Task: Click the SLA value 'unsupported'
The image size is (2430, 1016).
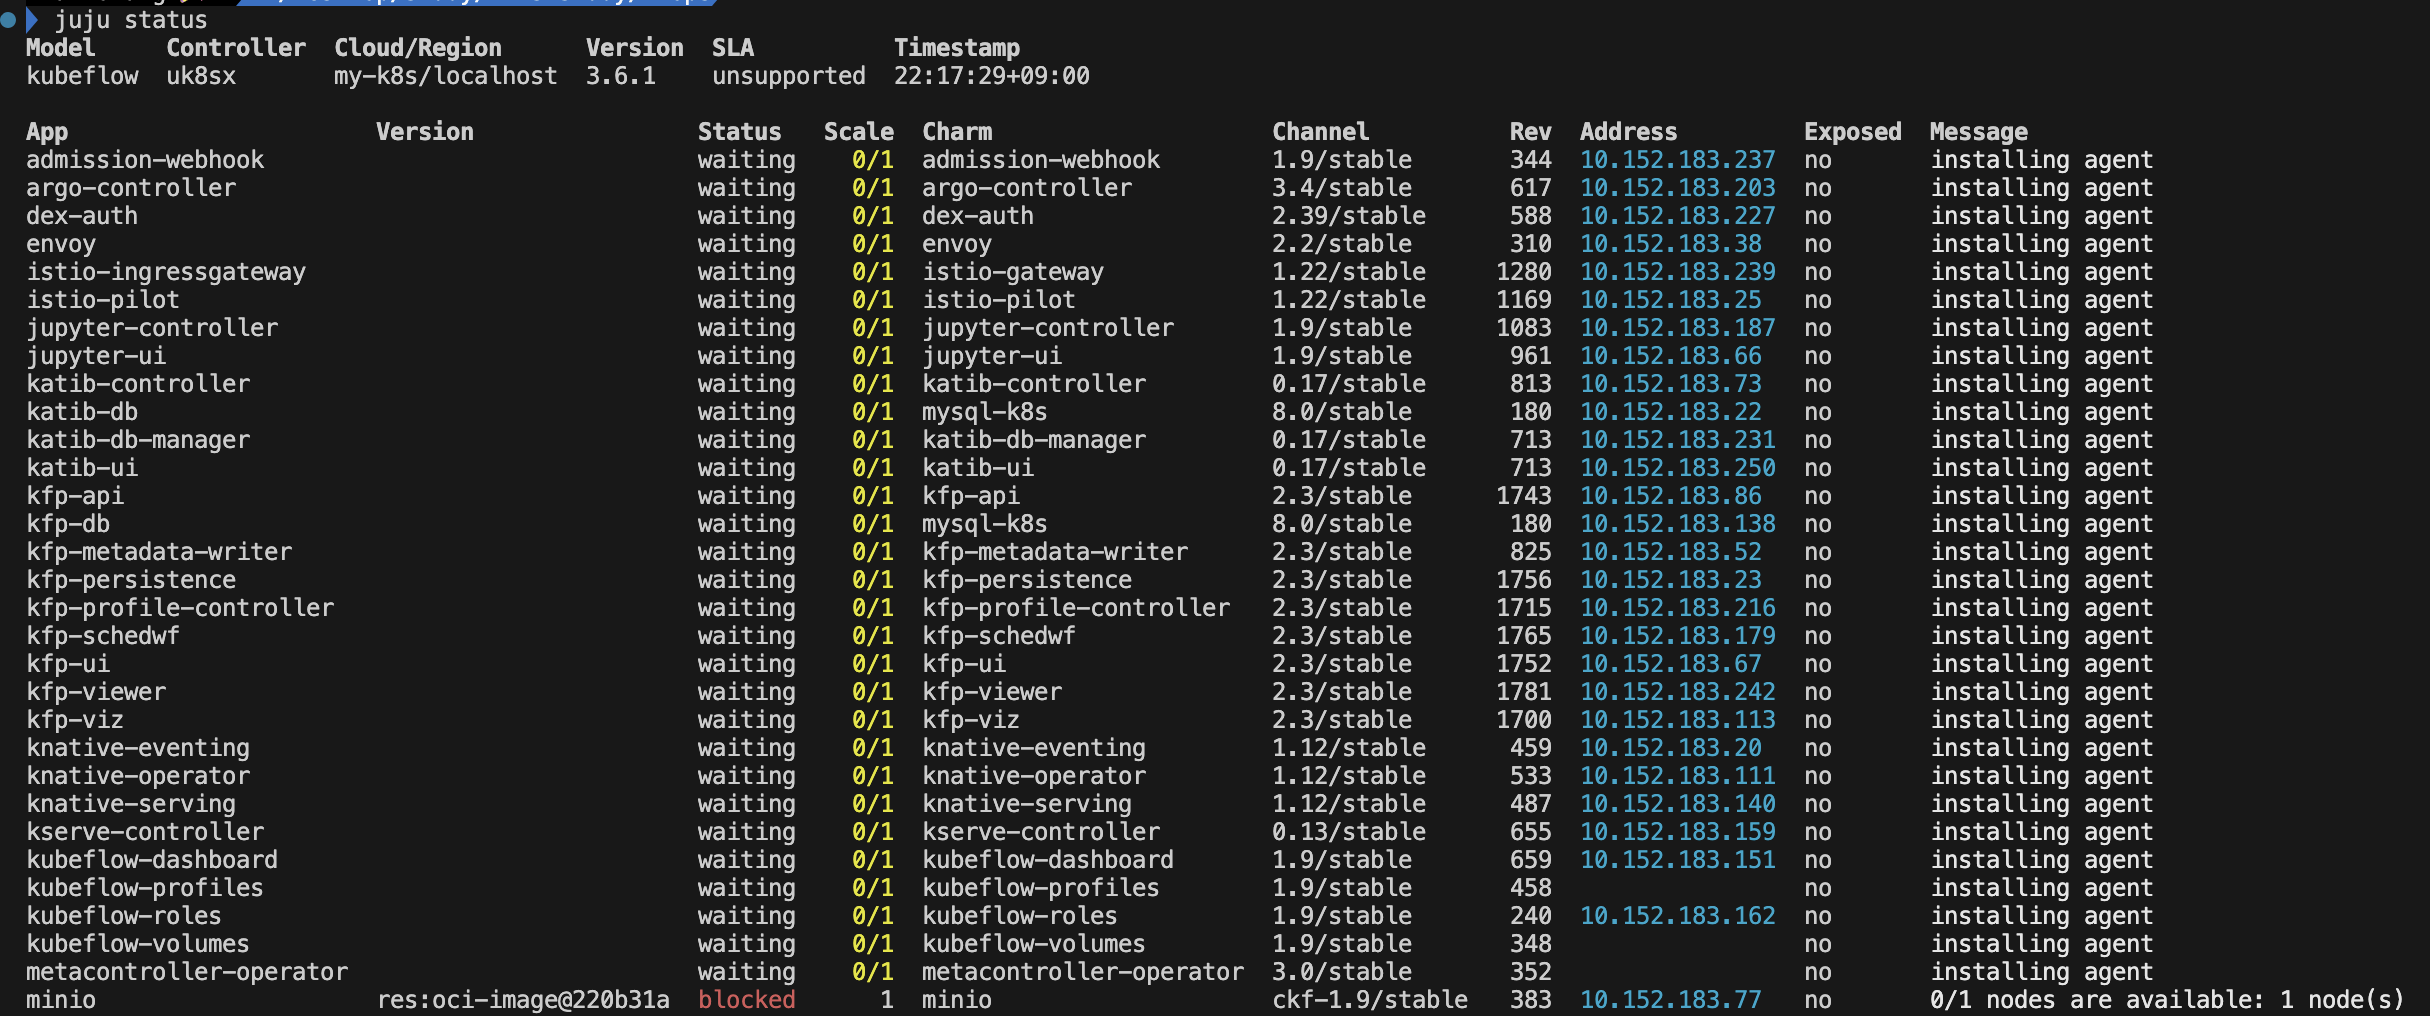Action: (x=789, y=76)
